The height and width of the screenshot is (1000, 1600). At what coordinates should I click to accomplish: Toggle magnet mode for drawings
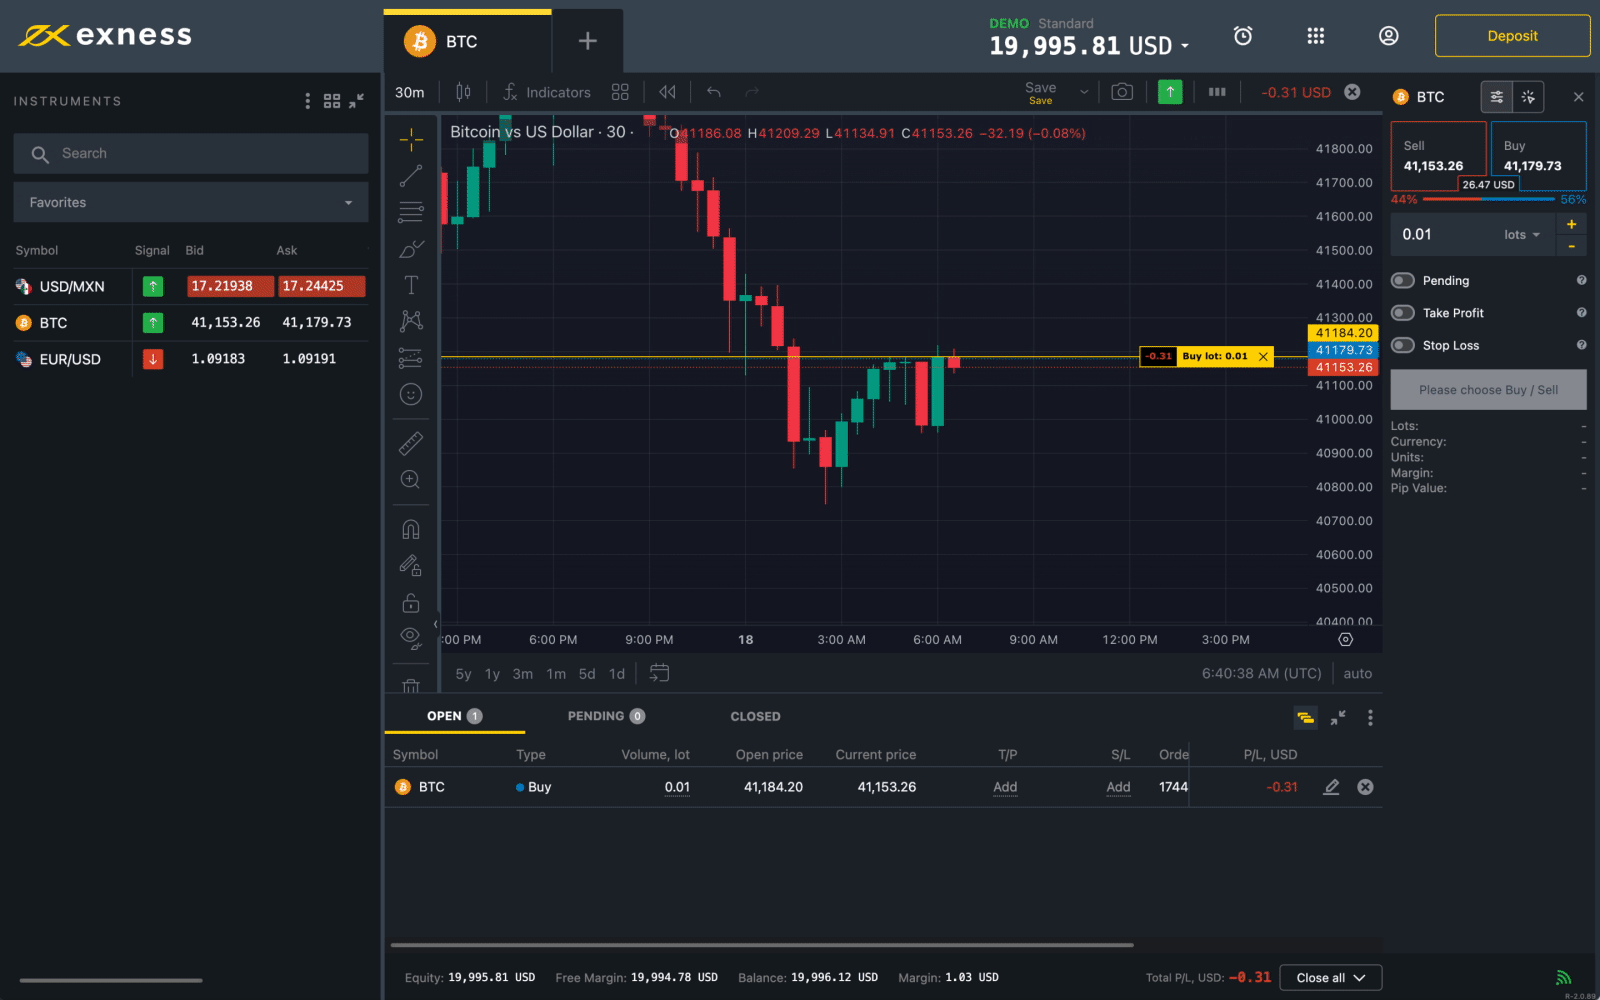411,529
